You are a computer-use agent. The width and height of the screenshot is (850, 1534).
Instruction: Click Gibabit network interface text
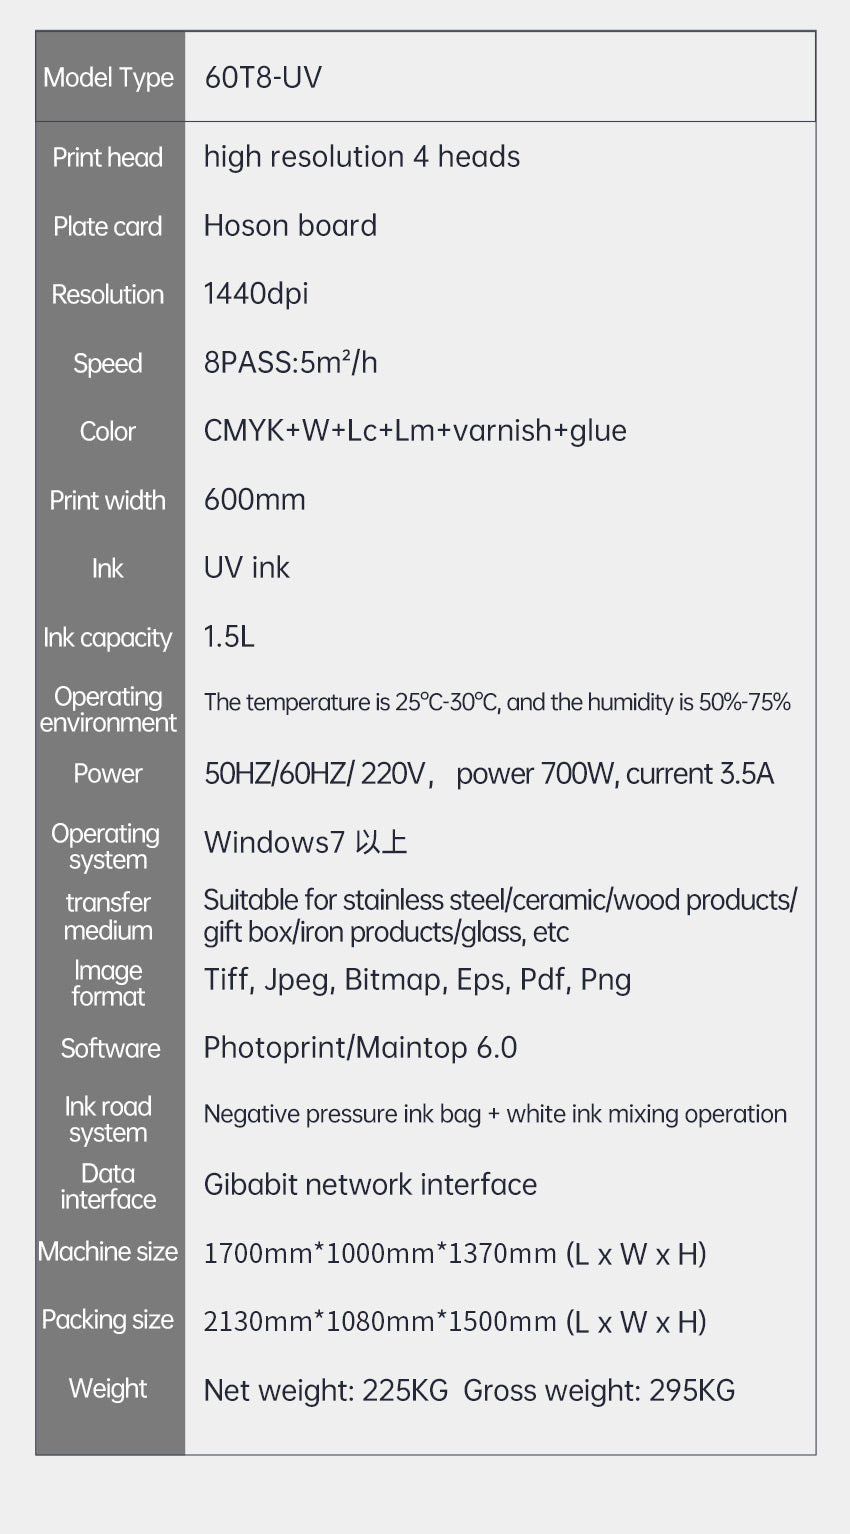pyautogui.click(x=370, y=1185)
